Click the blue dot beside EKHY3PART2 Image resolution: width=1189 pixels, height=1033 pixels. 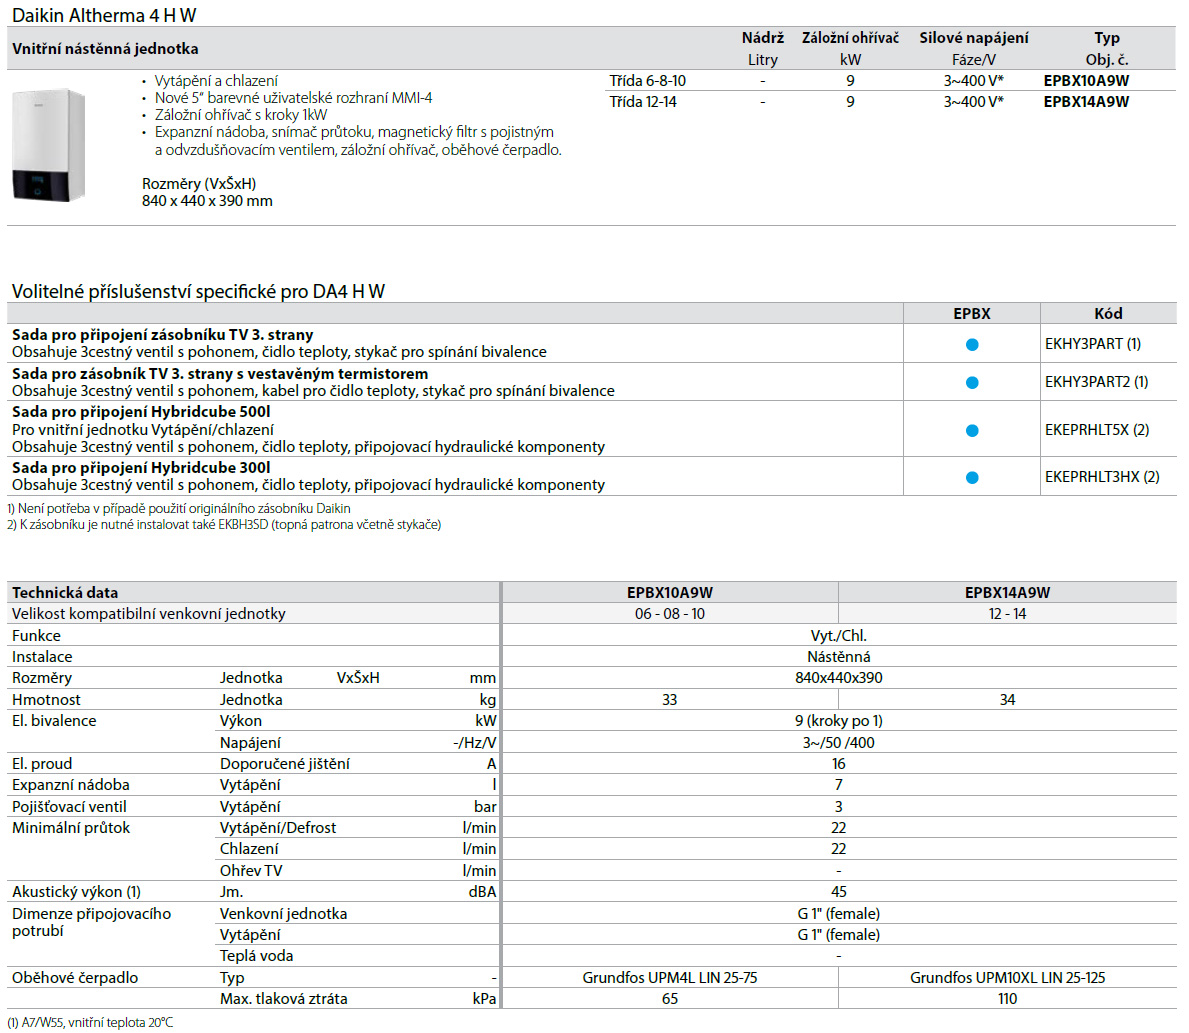[x=971, y=382]
